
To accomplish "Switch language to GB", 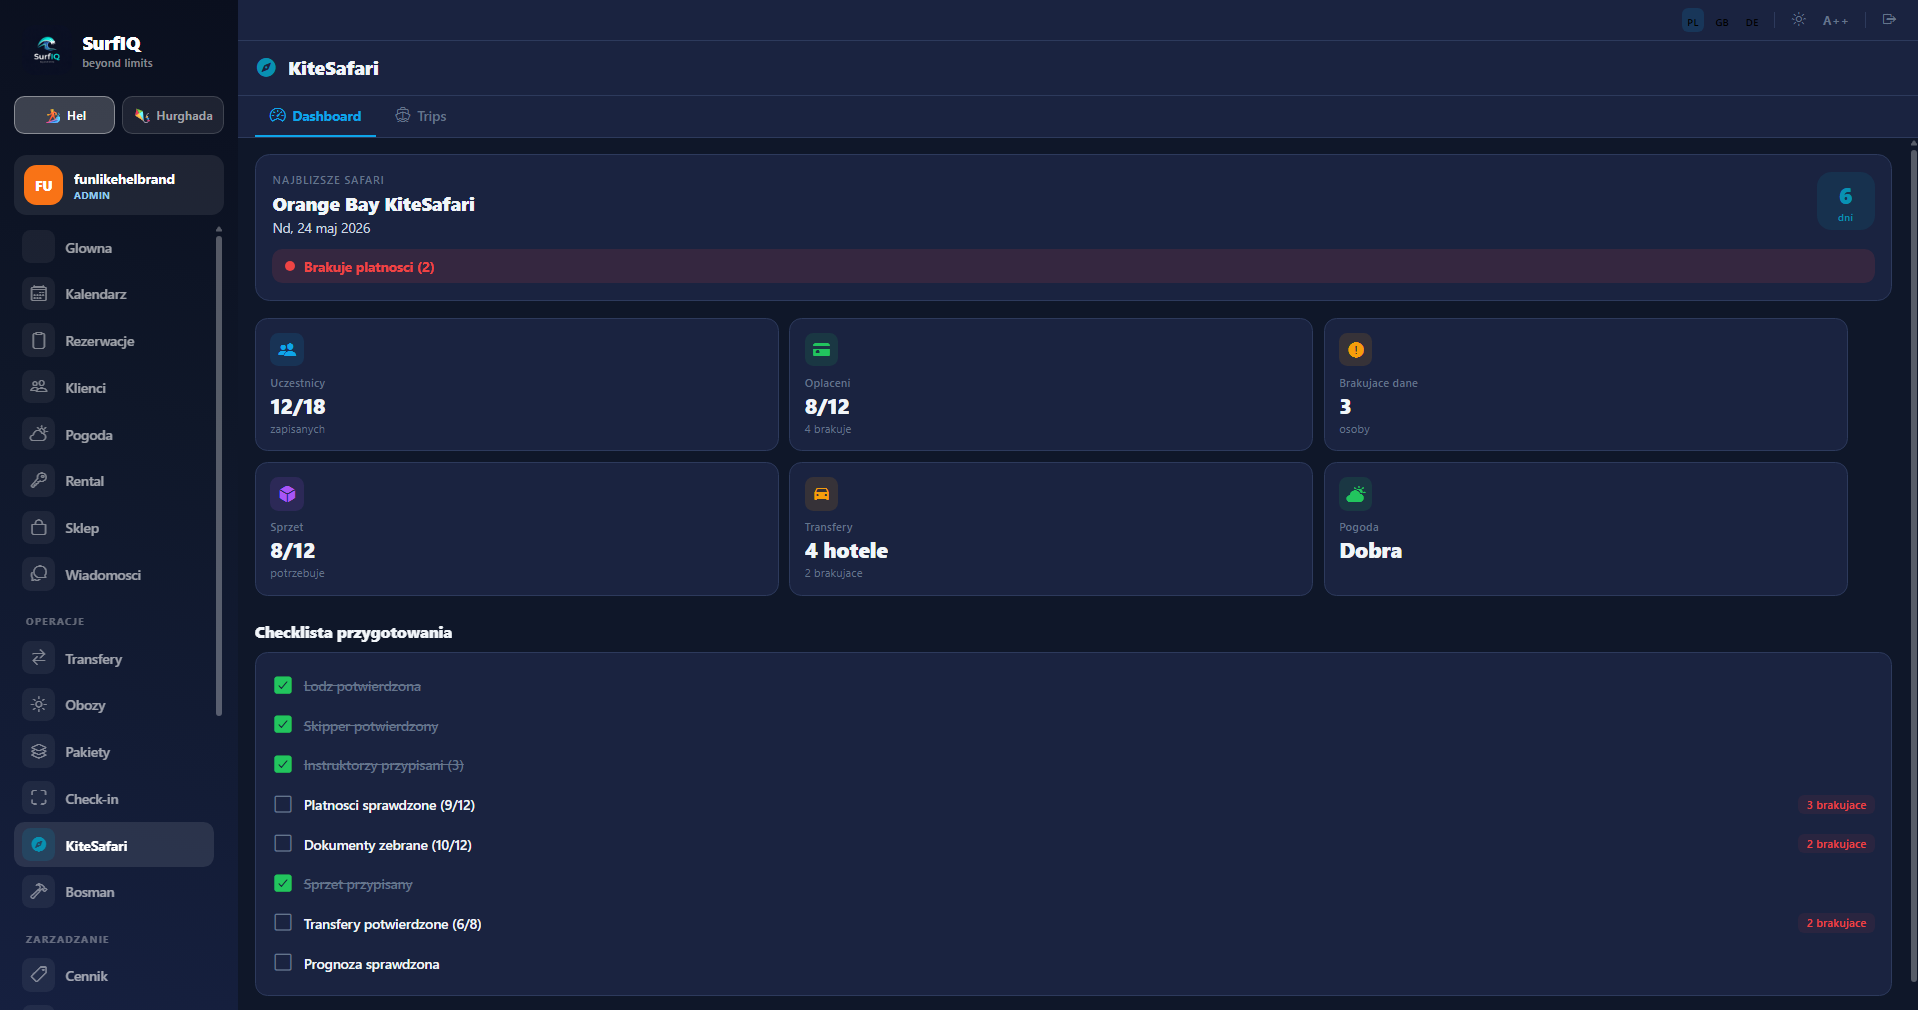I will (1722, 21).
